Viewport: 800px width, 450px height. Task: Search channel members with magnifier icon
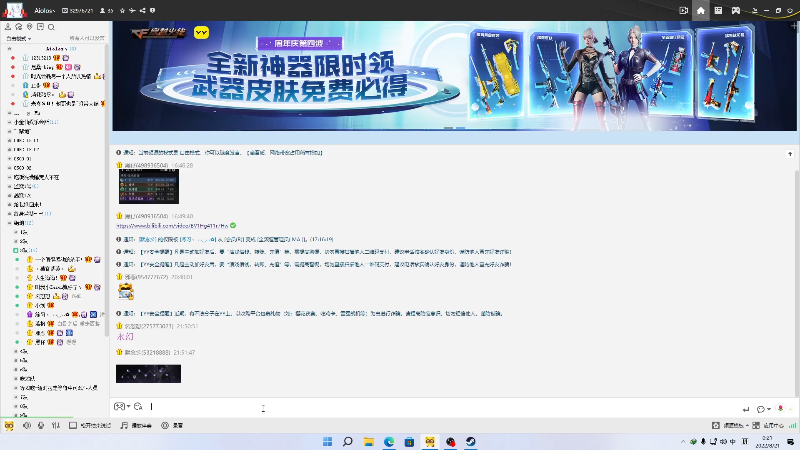pyautogui.click(x=51, y=27)
